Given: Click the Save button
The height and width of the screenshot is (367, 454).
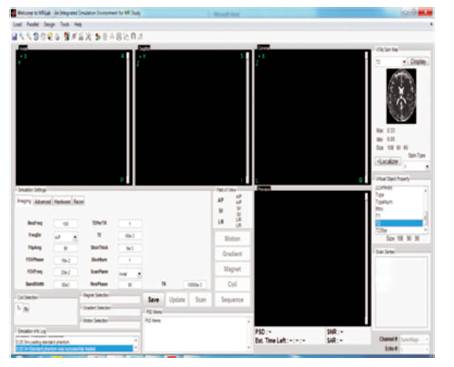Looking at the screenshot, I should point(154,300).
